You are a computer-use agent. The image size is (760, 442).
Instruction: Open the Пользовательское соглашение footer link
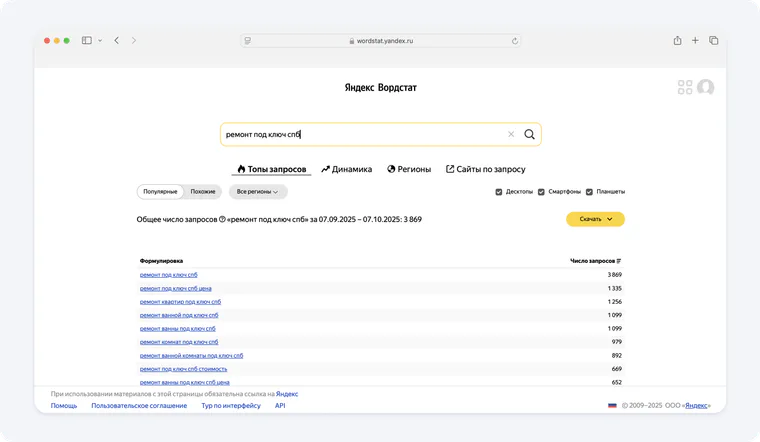[x=139, y=406]
